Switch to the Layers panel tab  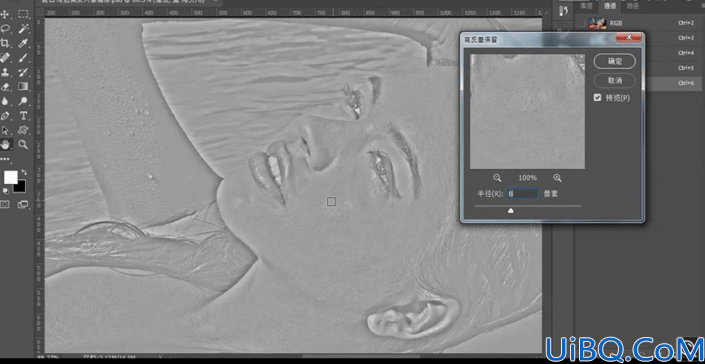pyautogui.click(x=585, y=6)
